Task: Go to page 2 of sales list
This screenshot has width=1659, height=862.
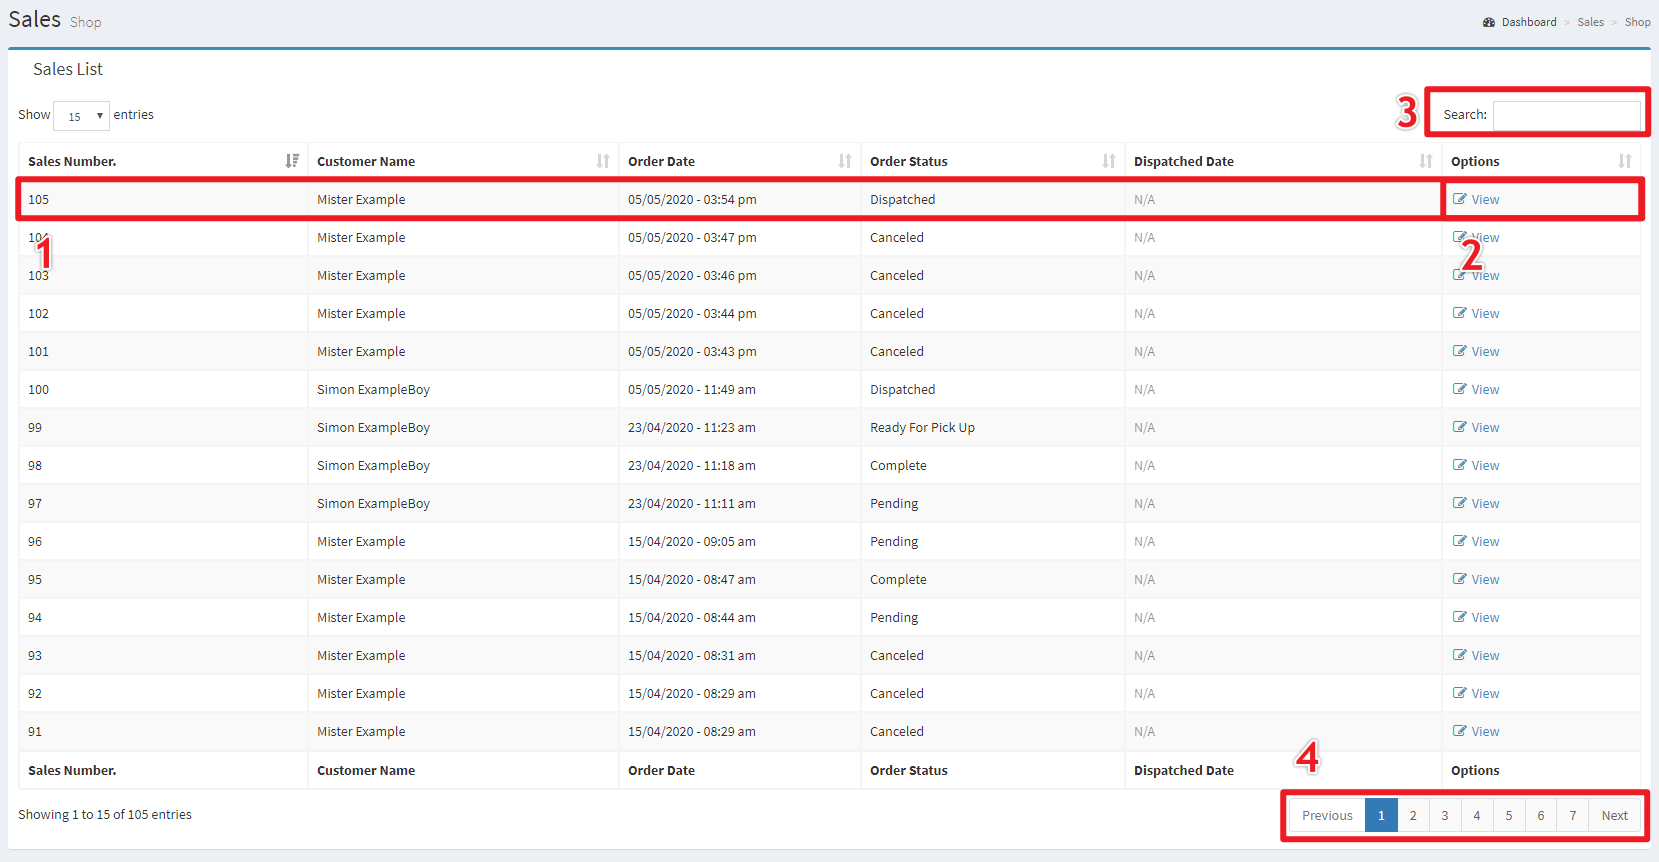Action: [1413, 816]
